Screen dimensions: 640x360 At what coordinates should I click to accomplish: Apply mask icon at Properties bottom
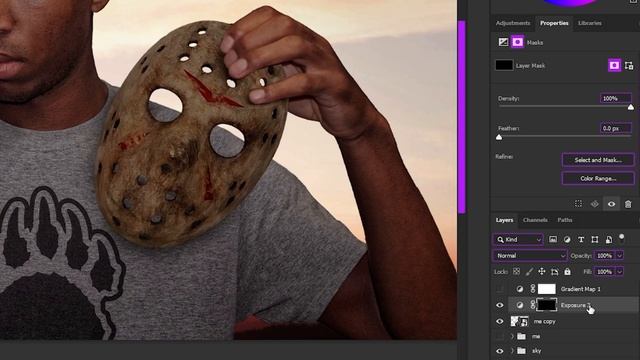click(x=595, y=204)
